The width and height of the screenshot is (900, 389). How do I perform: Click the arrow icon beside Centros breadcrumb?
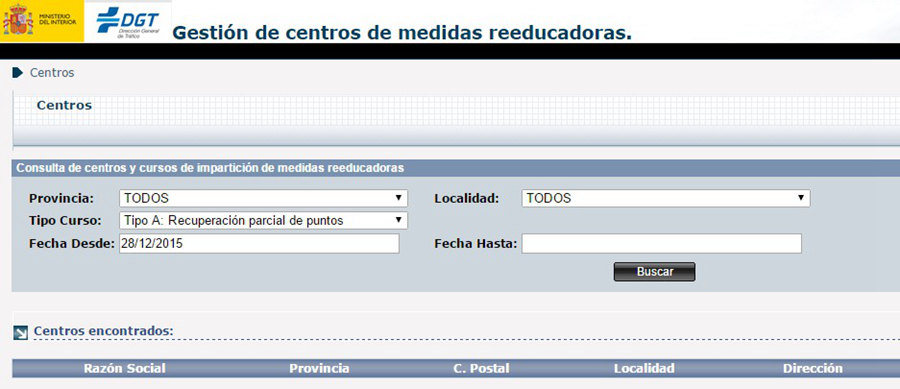(x=18, y=73)
